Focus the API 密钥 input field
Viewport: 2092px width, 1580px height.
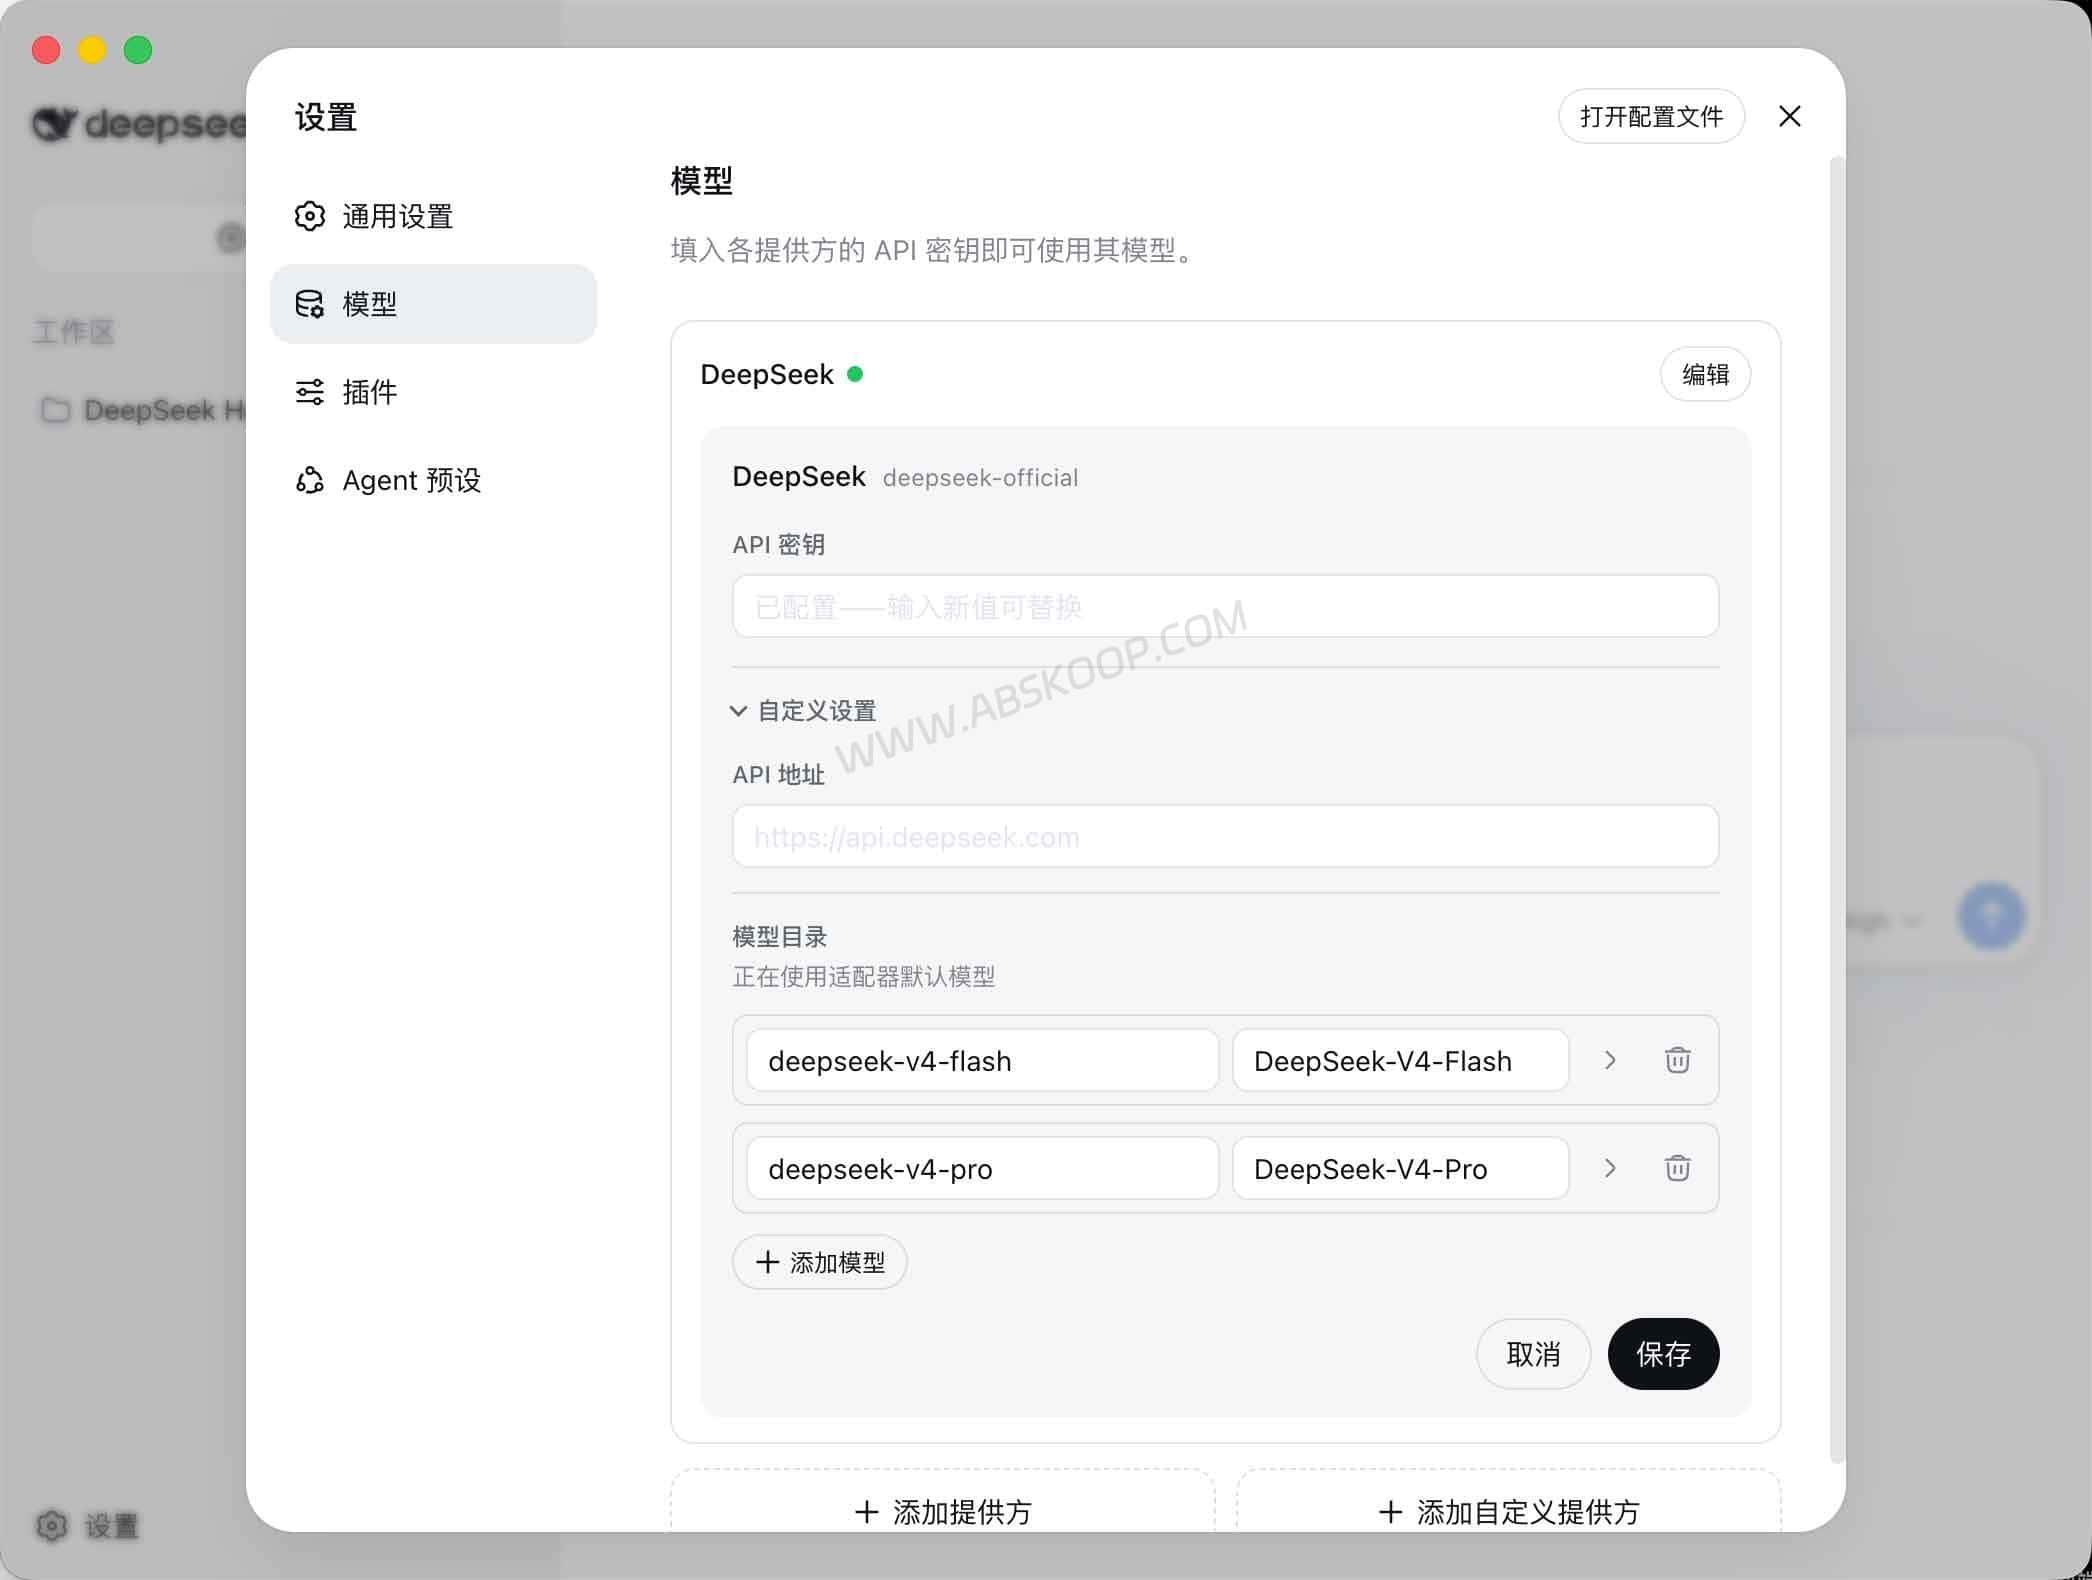(x=1225, y=606)
